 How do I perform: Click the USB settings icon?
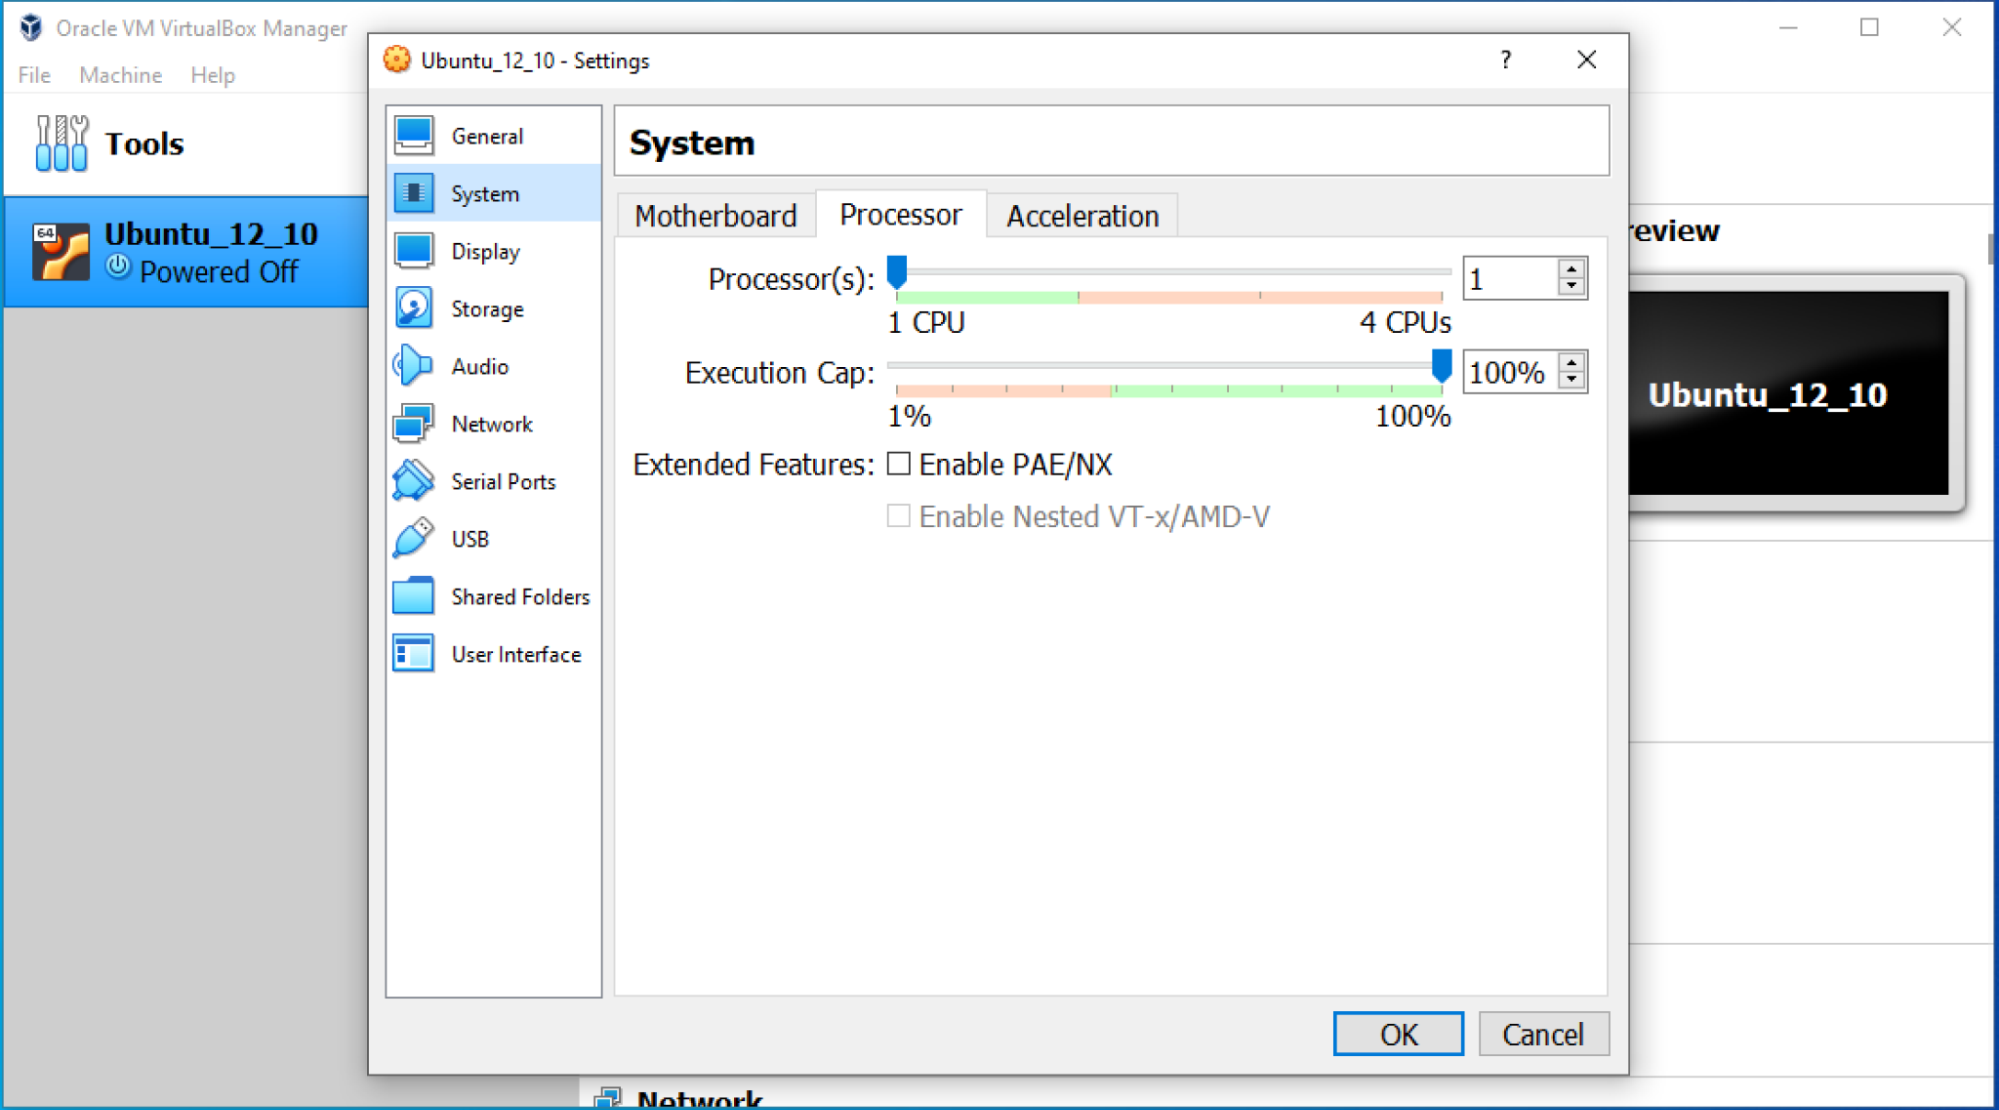(x=412, y=538)
